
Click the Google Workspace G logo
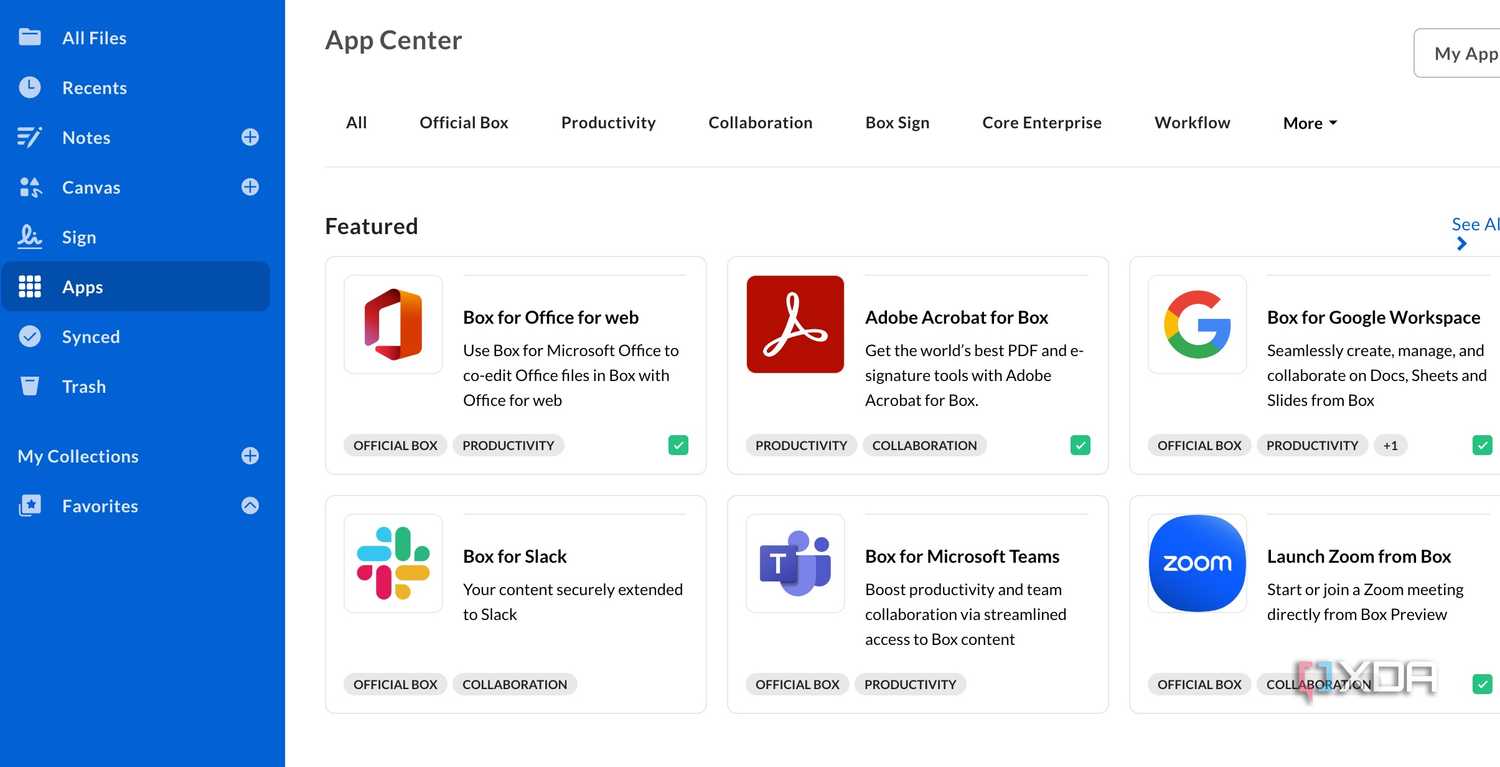[x=1197, y=324]
